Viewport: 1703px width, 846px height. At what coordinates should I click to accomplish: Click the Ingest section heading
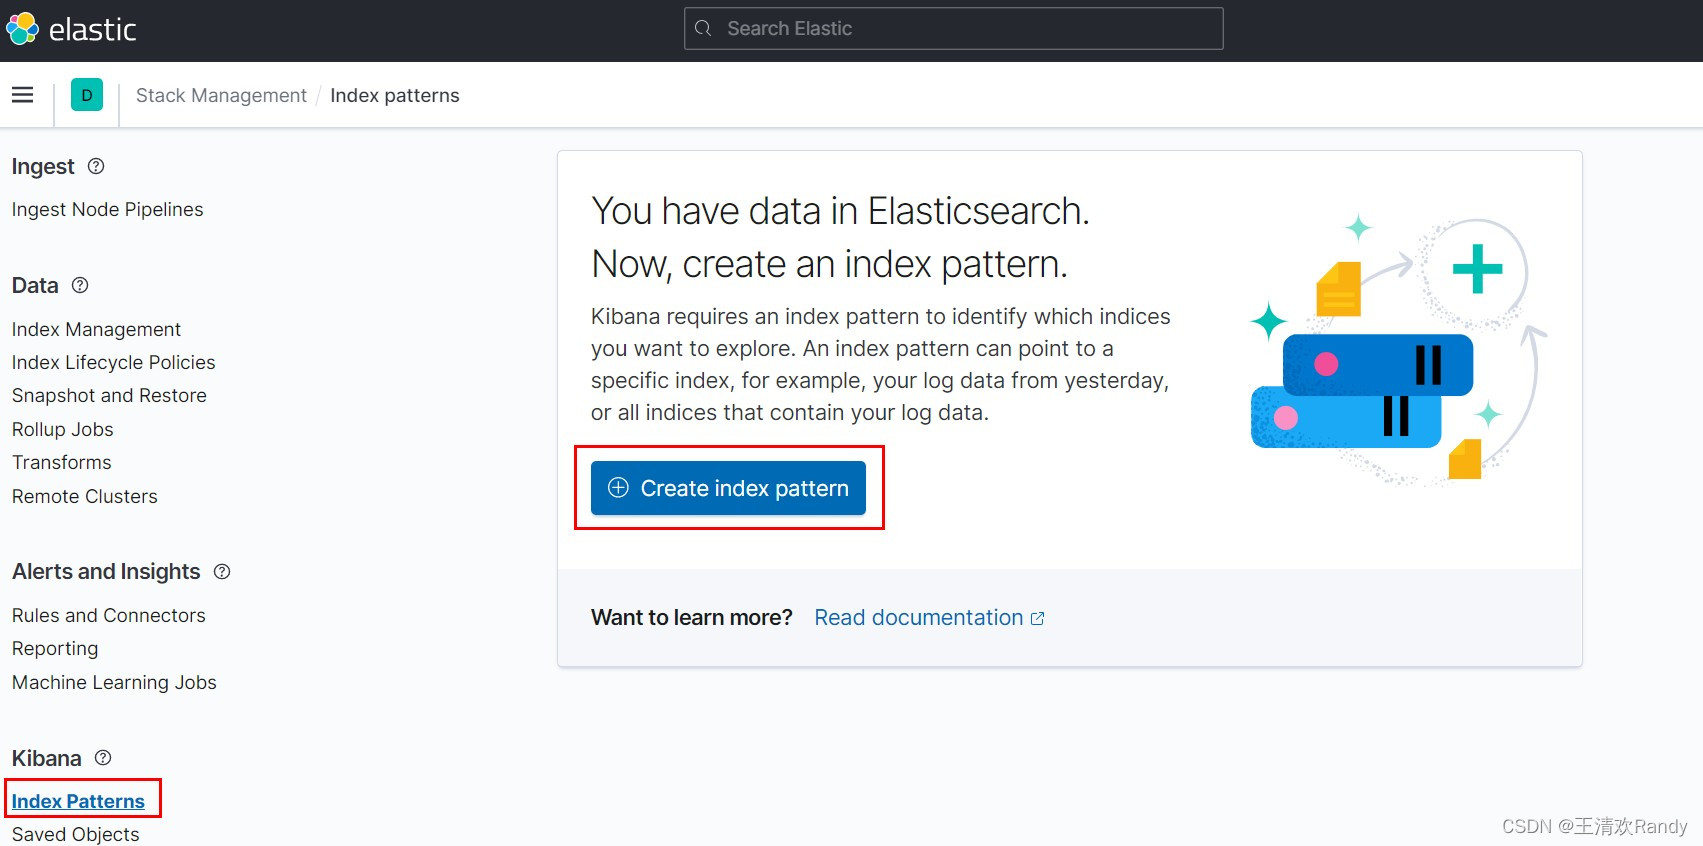pyautogui.click(x=43, y=166)
